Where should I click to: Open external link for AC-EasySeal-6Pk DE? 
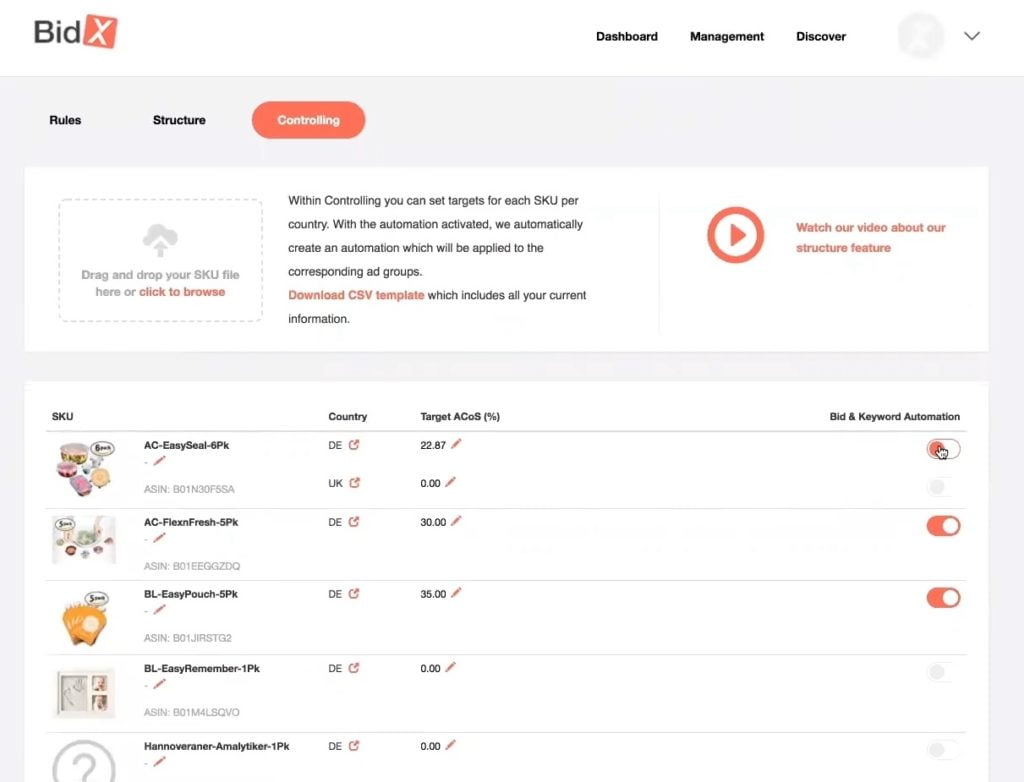point(354,445)
